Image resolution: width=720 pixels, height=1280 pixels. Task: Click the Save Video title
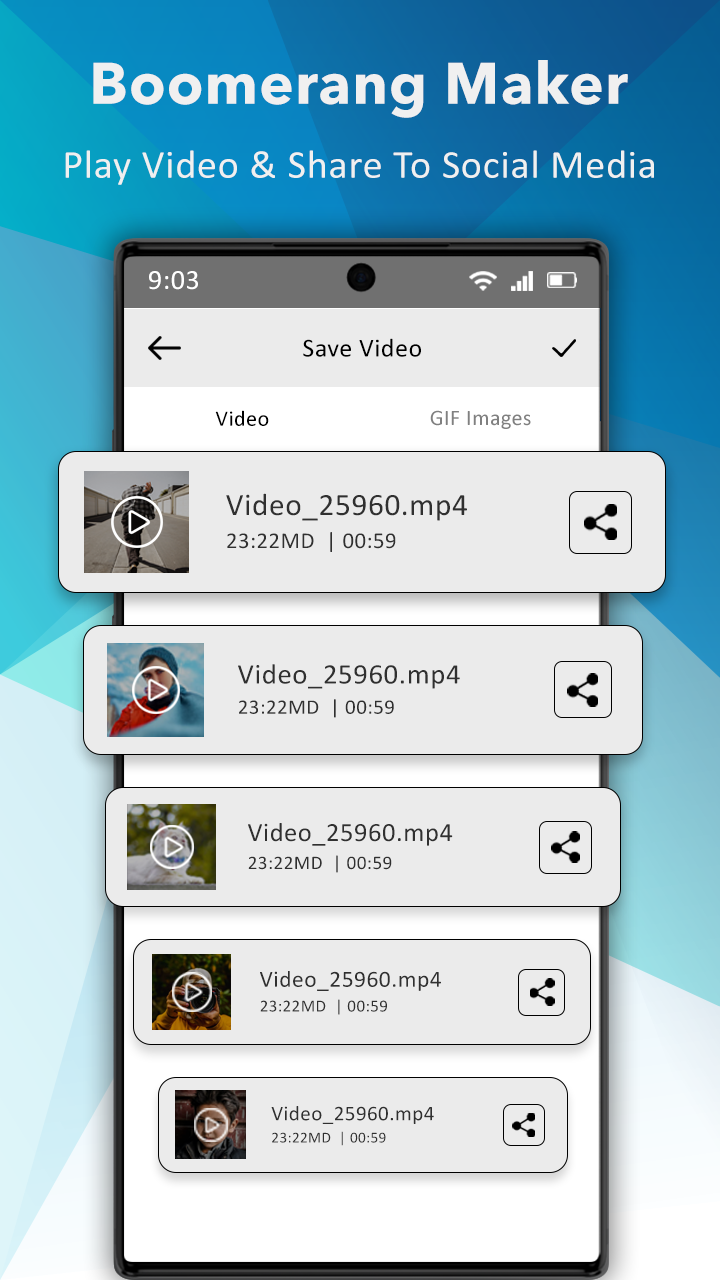(362, 349)
